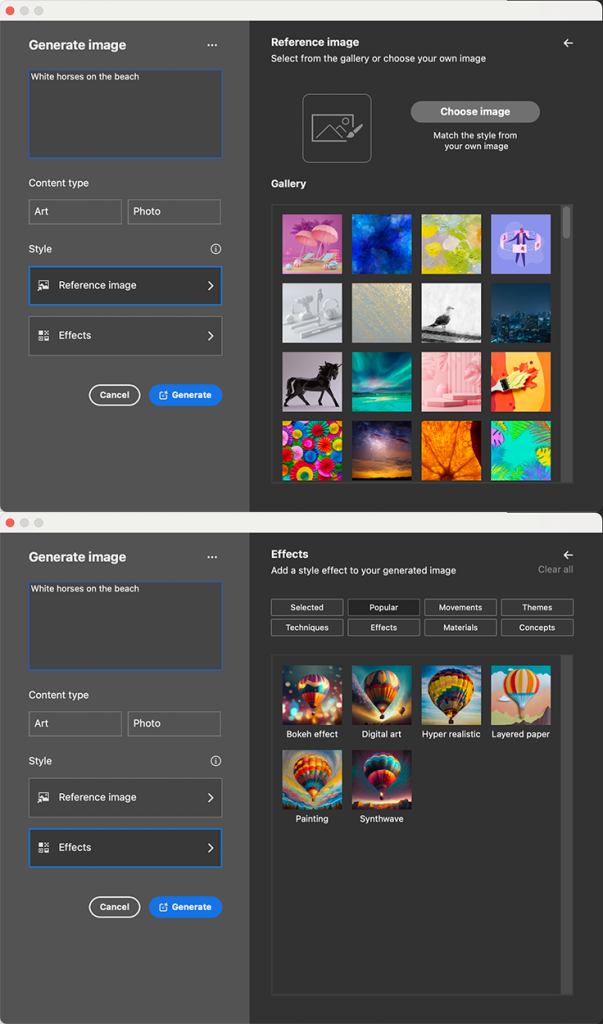
Task: Open the more options ellipsis in the Gallery dialog
Action: point(212,45)
